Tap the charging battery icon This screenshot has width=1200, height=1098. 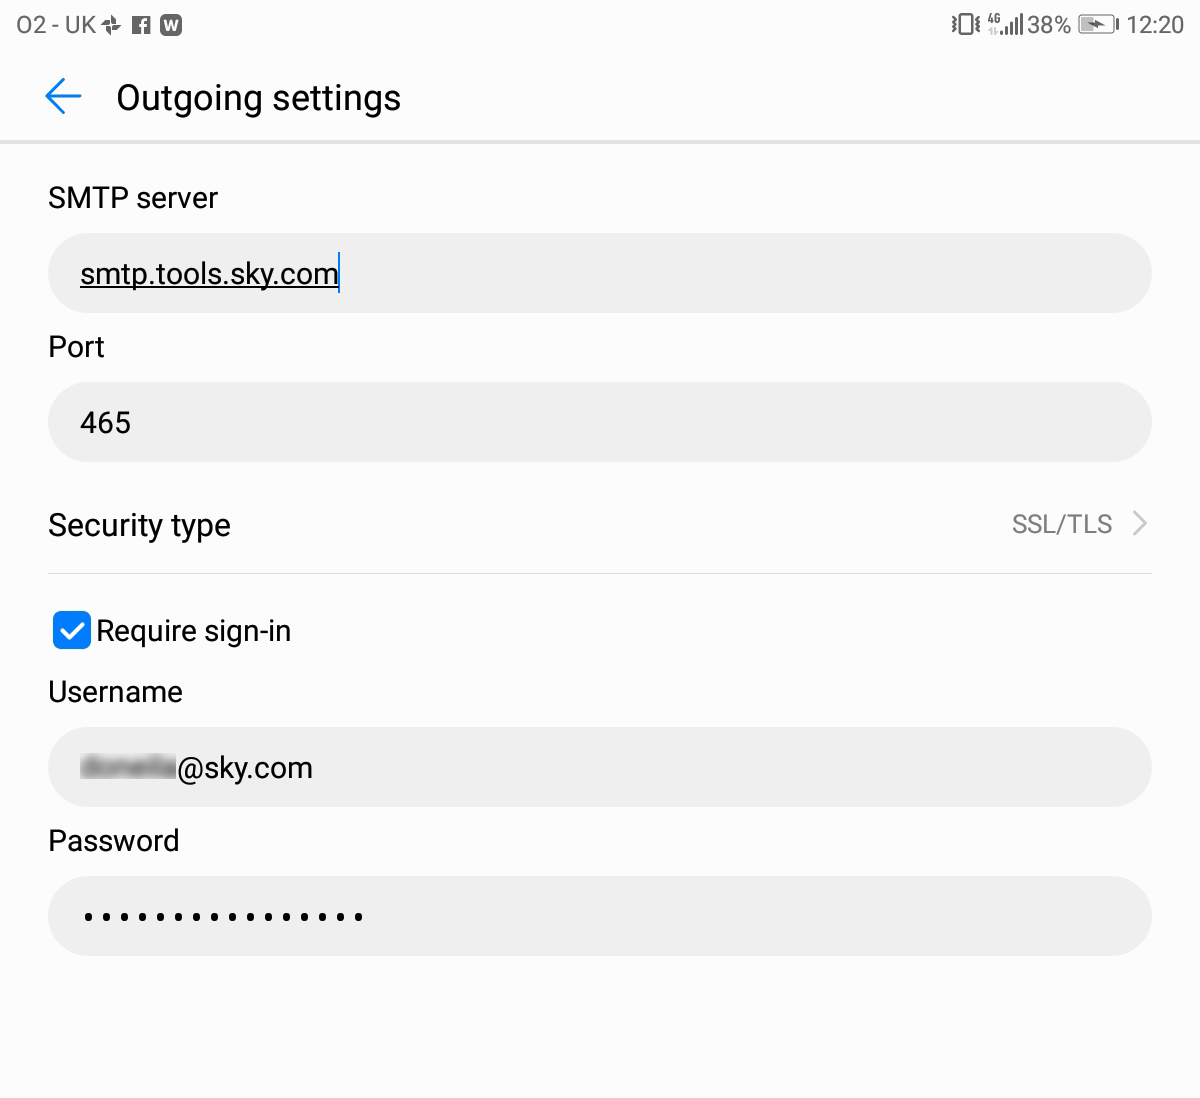tap(1097, 24)
